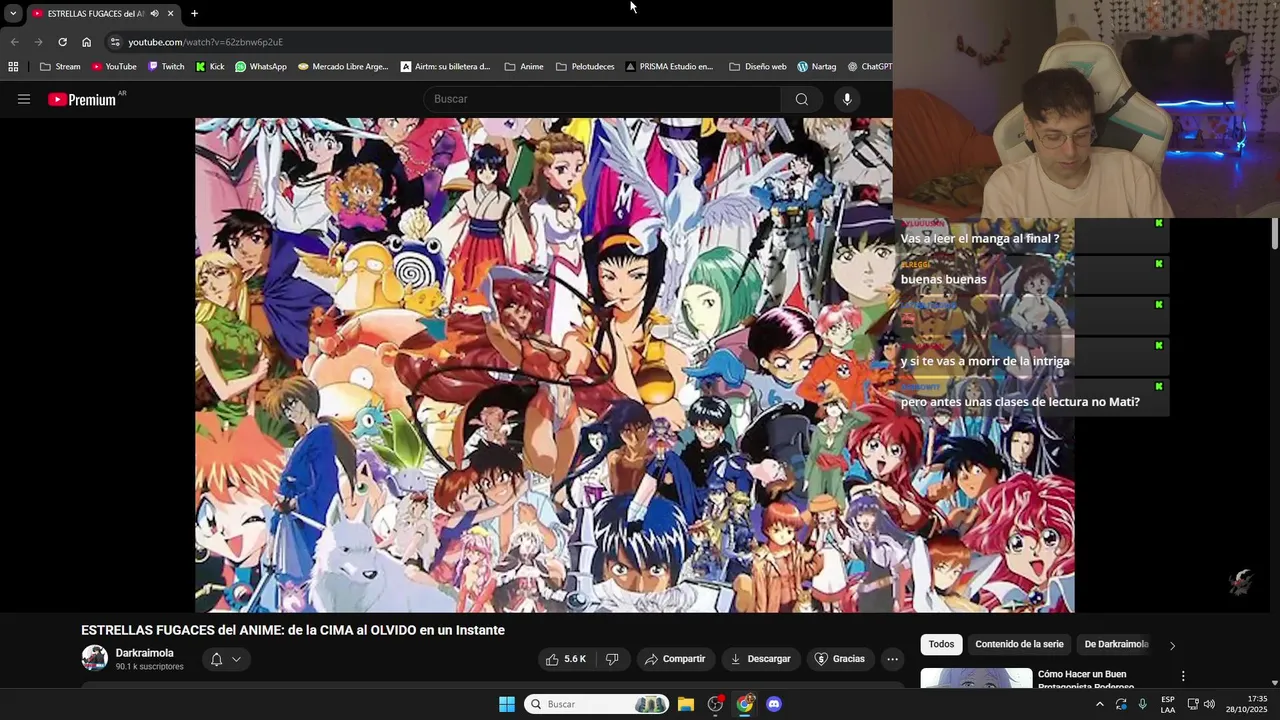This screenshot has height=720, width=1280.
Task: Click the Windows taskbar Buscar search box
Action: coord(597,704)
